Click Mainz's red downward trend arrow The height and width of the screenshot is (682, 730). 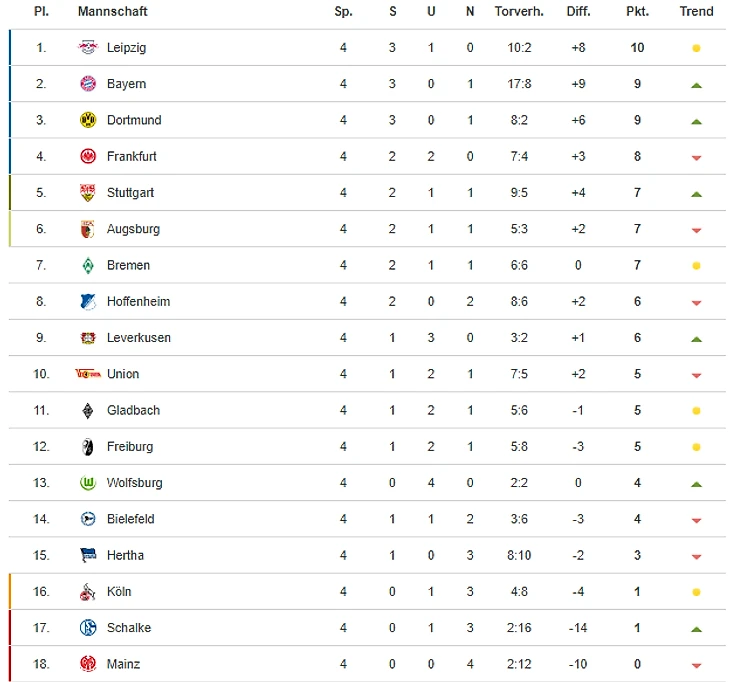(696, 665)
